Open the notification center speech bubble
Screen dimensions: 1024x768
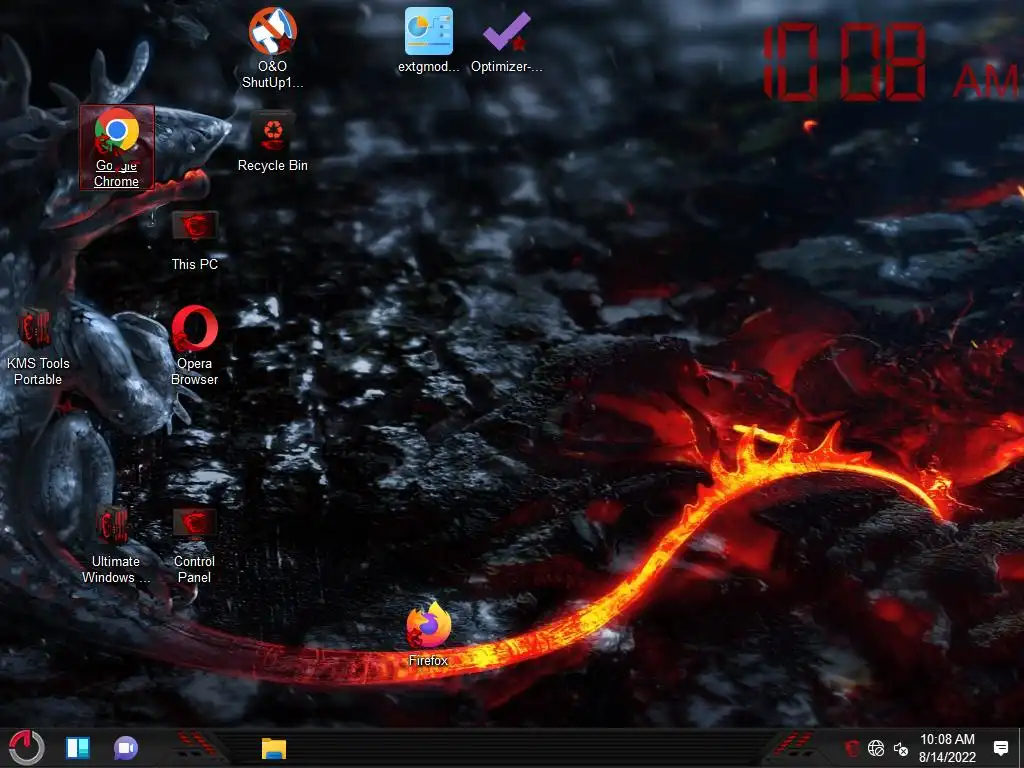tap(1000, 748)
